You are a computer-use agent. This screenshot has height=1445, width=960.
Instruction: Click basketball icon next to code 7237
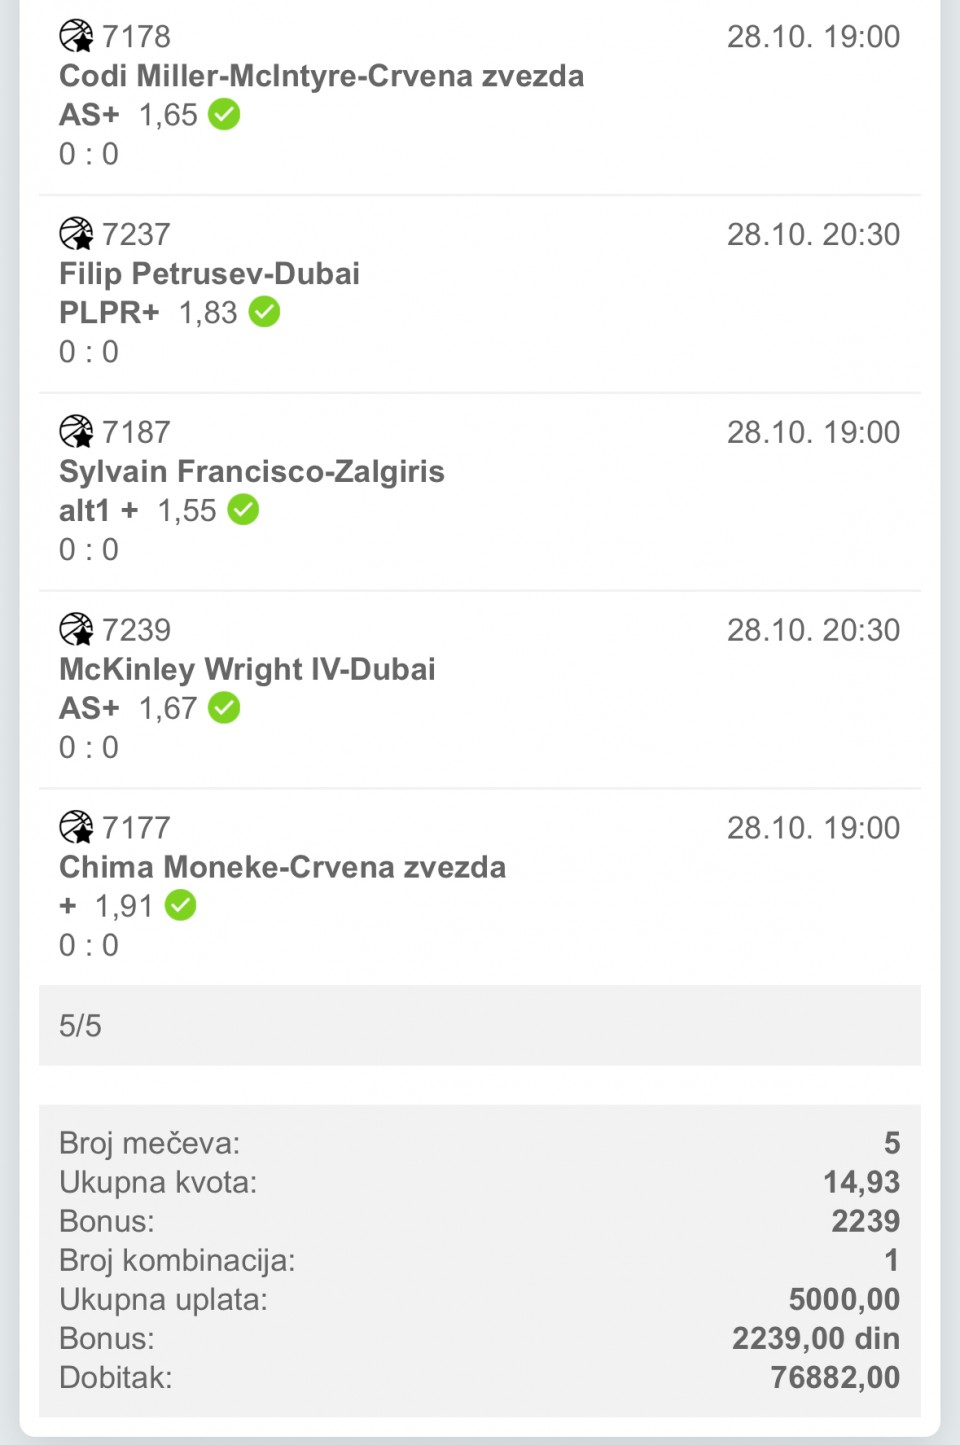[x=76, y=234]
